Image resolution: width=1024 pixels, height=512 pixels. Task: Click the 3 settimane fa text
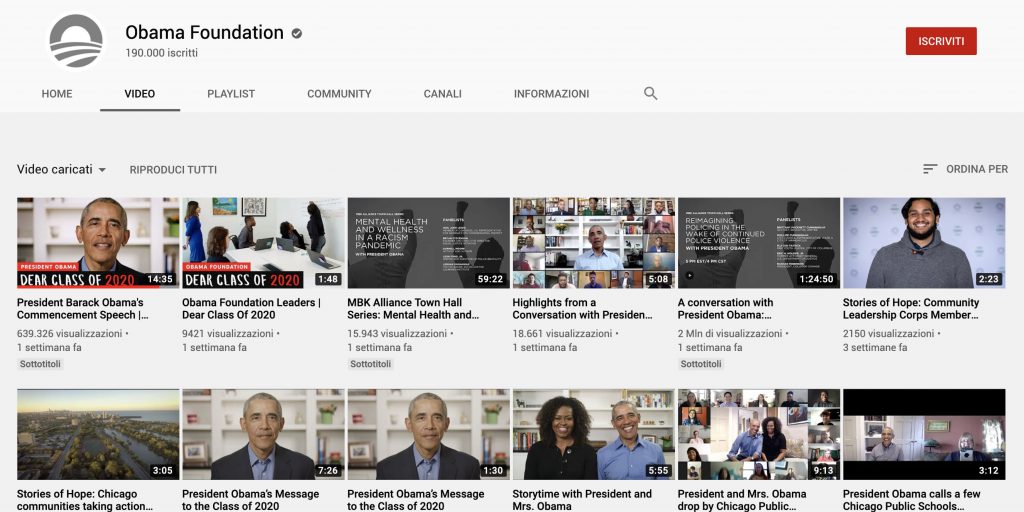[875, 347]
